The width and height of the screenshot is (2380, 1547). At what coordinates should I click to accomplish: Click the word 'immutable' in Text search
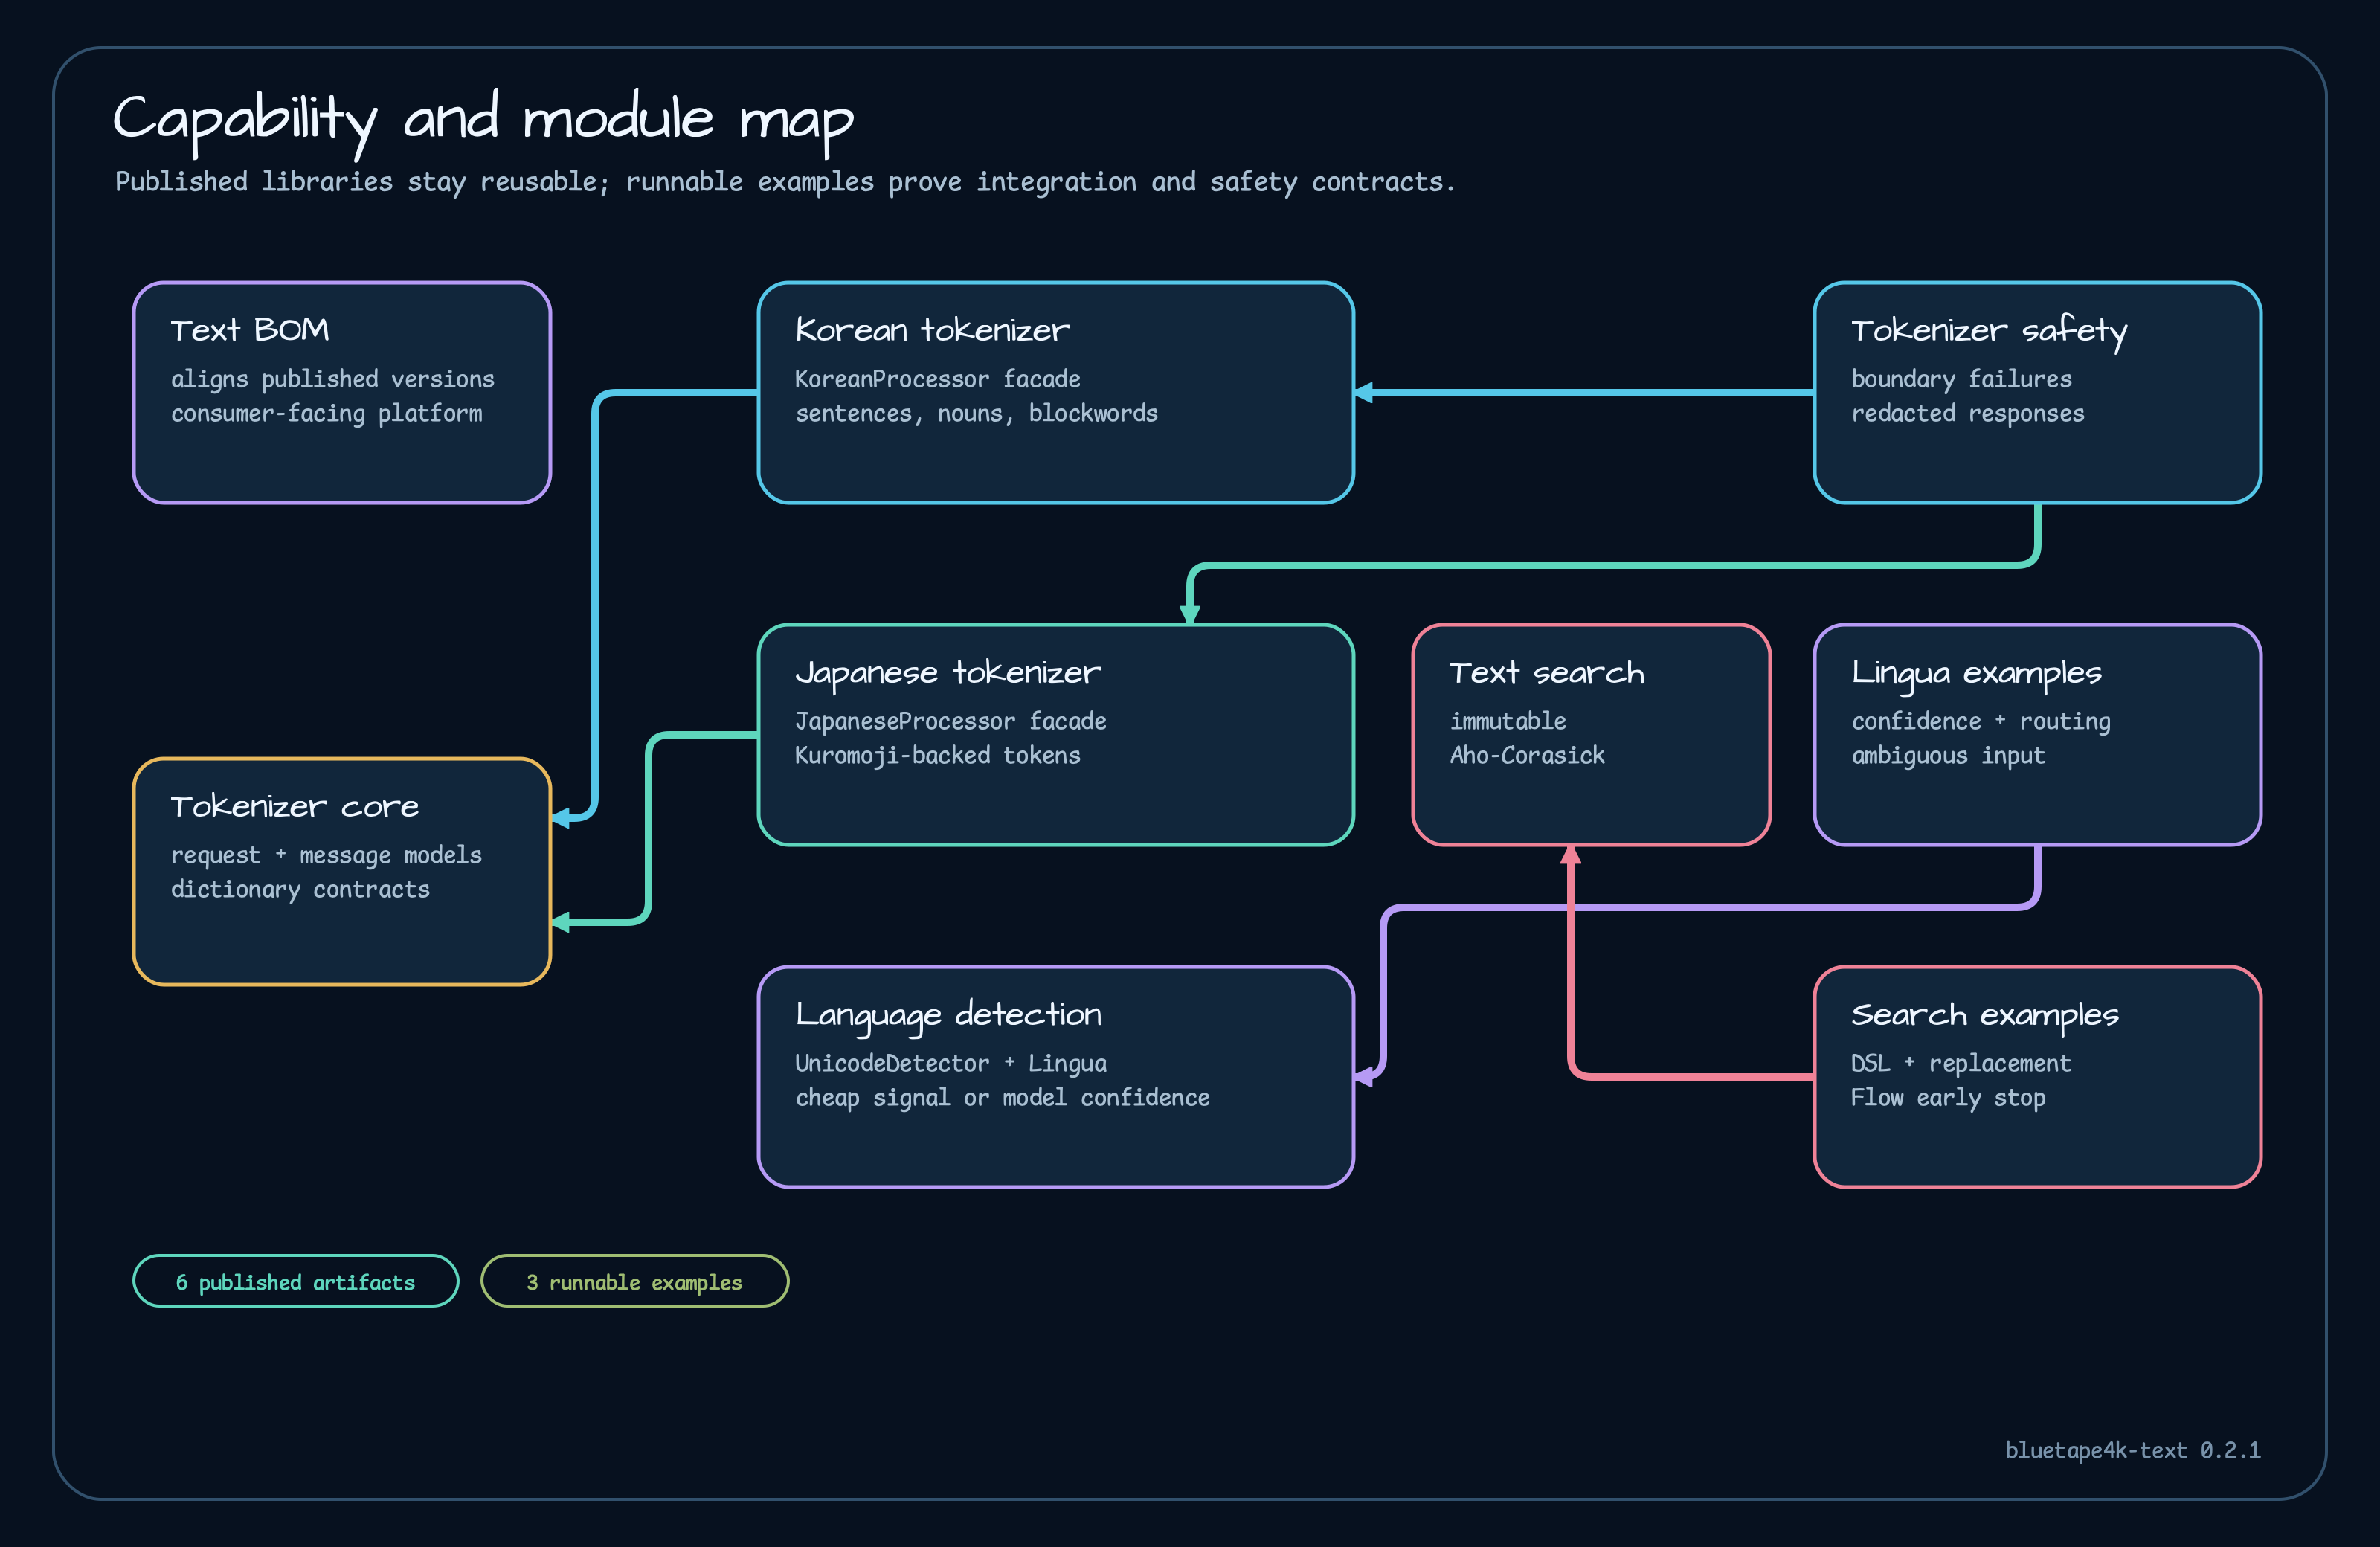(x=1508, y=721)
